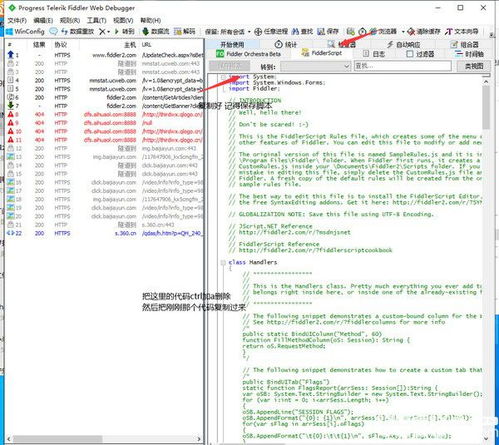This screenshot has height=445, width=499.
Task: Switch to the 开始使用 tab
Action: tap(232, 44)
